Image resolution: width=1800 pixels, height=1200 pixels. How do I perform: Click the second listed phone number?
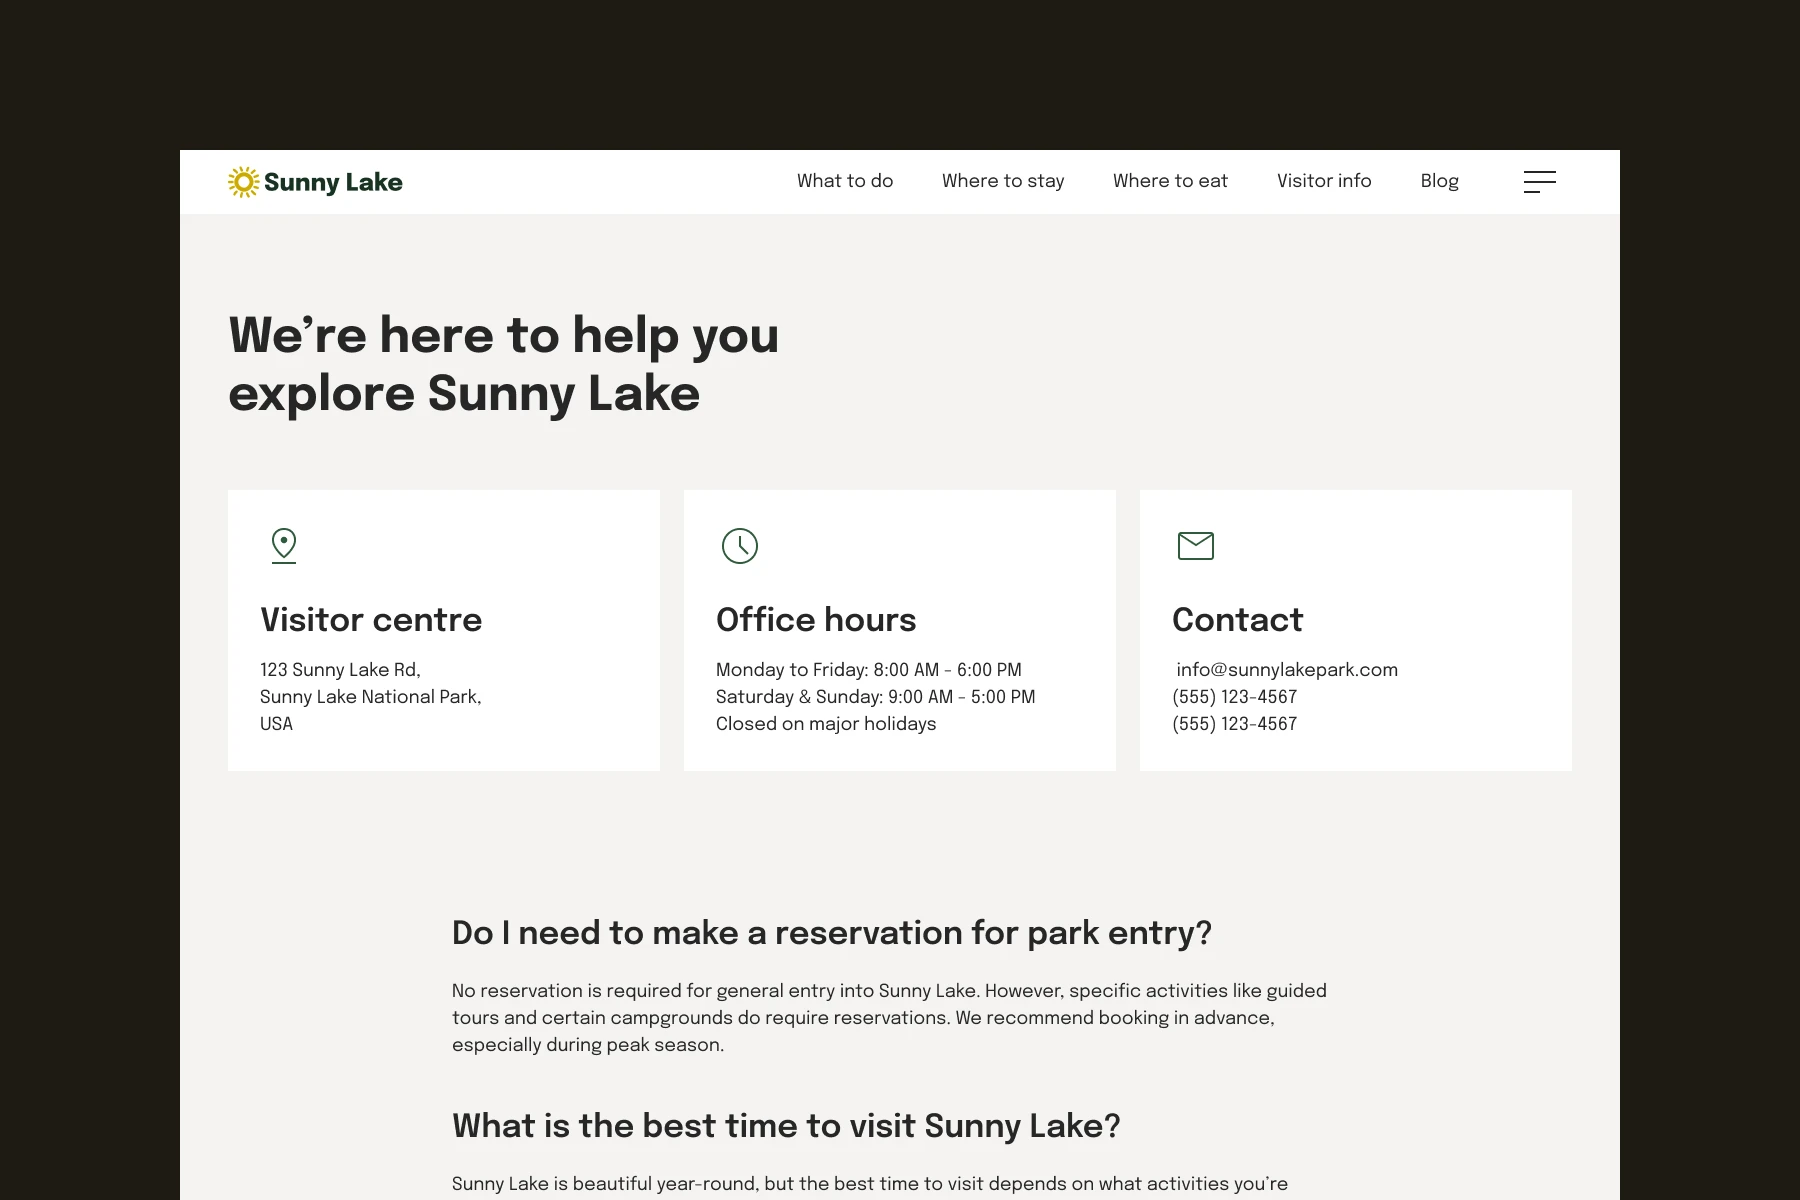[x=1235, y=724]
